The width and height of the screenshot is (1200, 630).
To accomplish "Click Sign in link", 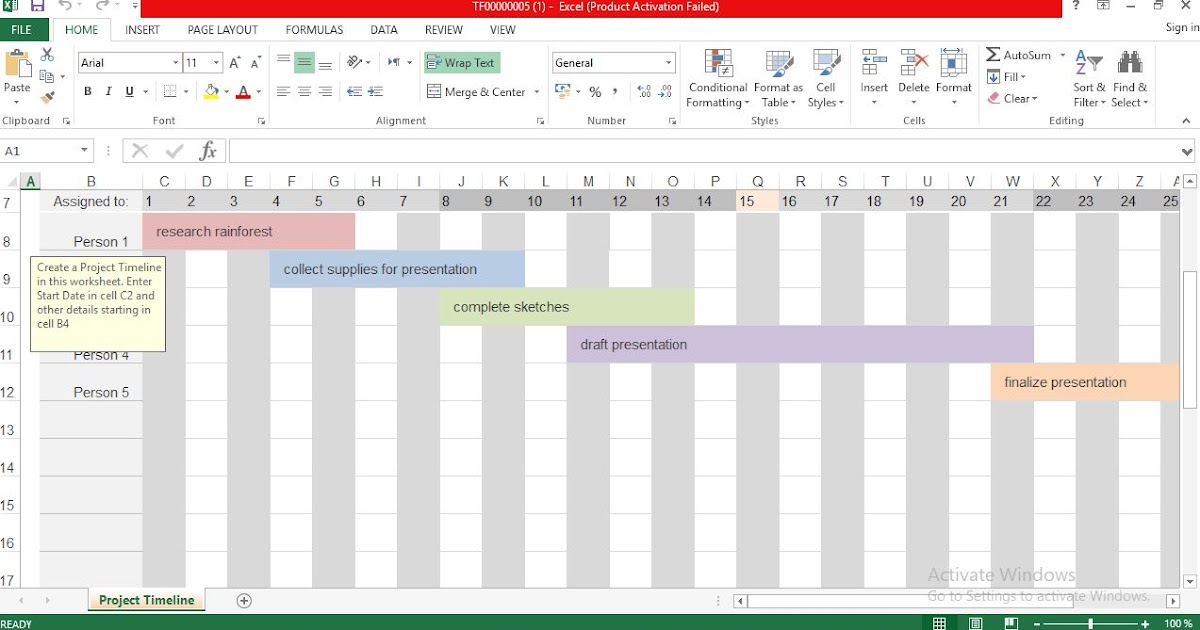I will (1182, 28).
